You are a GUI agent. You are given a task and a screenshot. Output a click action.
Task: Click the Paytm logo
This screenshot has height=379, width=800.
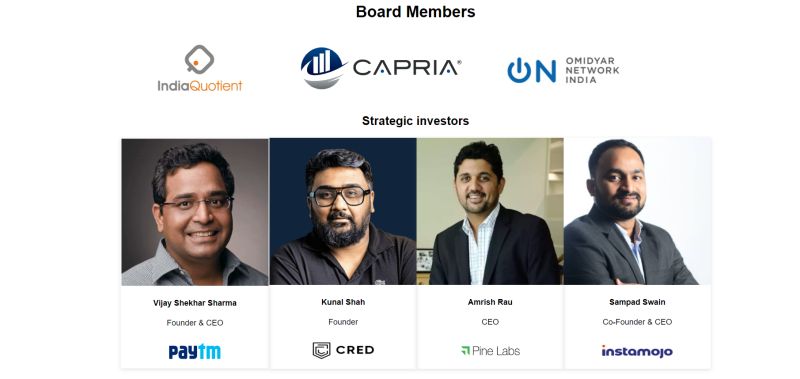pyautogui.click(x=195, y=351)
